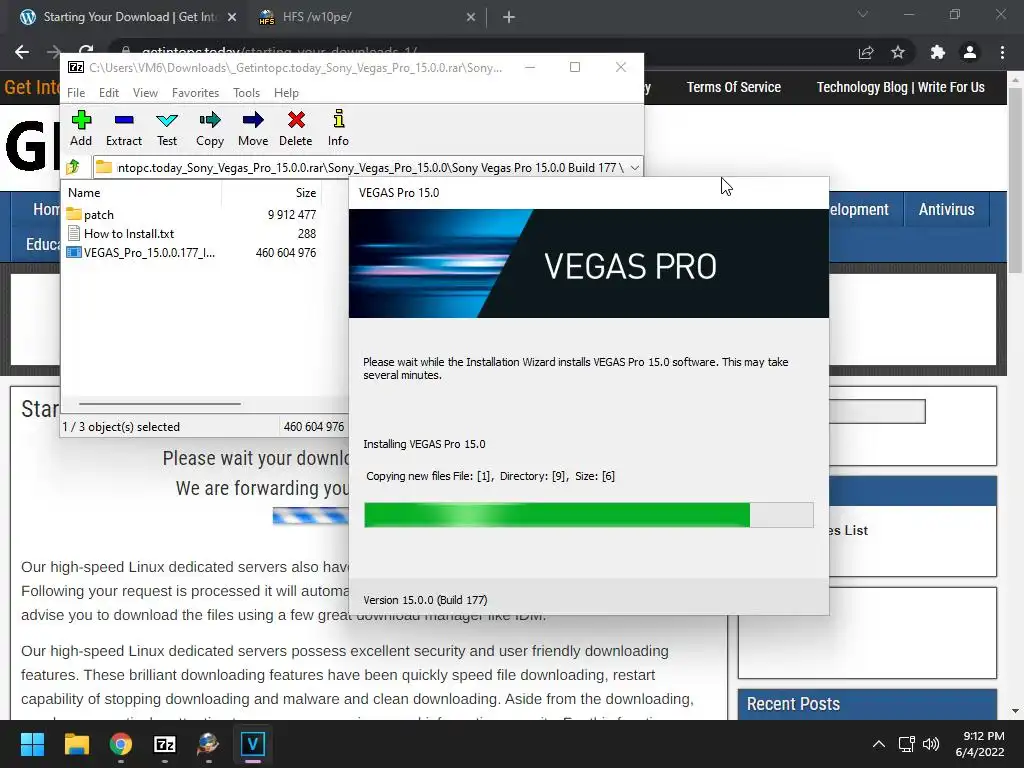Screen dimensions: 1024x768
Task: Open the Antivirus category on website
Action: (x=946, y=210)
